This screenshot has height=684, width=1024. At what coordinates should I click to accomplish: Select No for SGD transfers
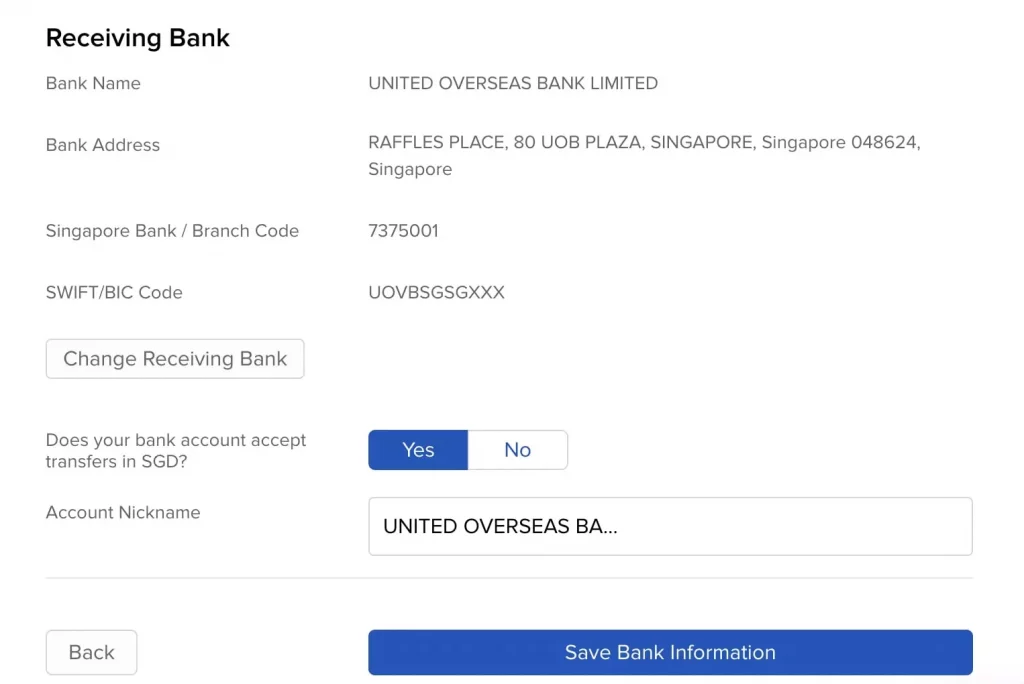tap(517, 449)
